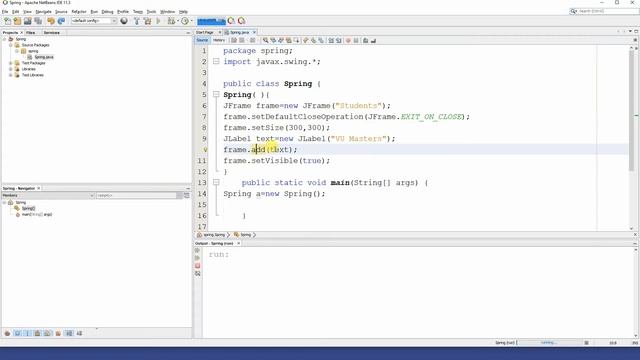Collapse the main method fold on line 13
Image resolution: width=640 pixels, height=360 pixels.
pos(216,182)
